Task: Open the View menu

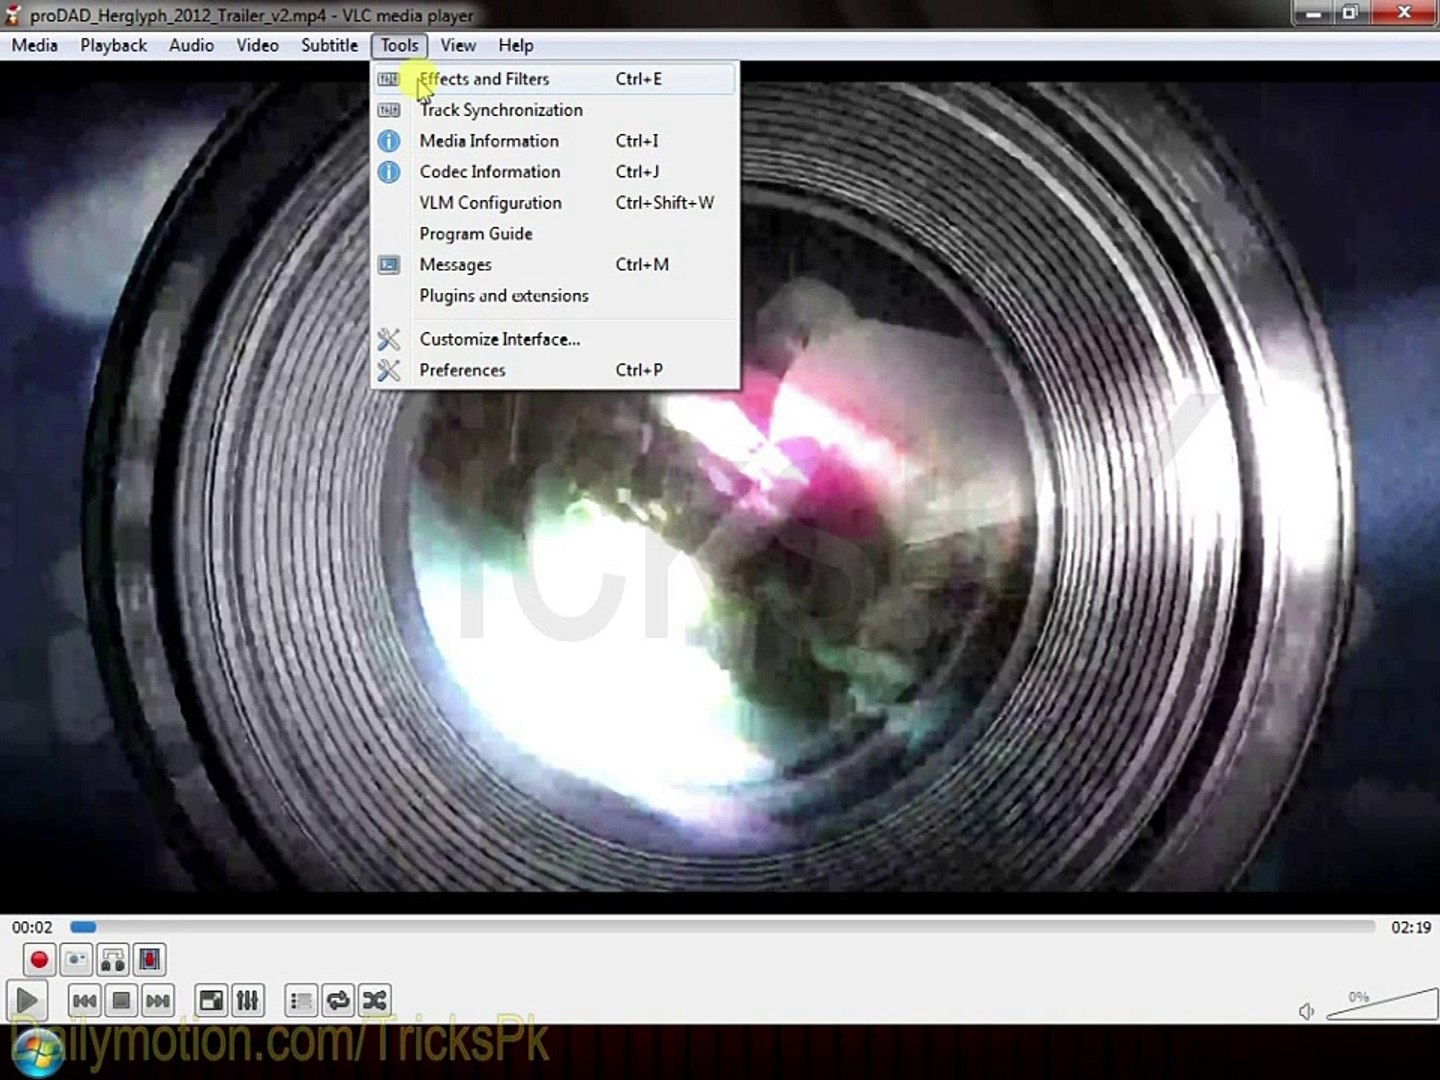Action: tap(458, 45)
